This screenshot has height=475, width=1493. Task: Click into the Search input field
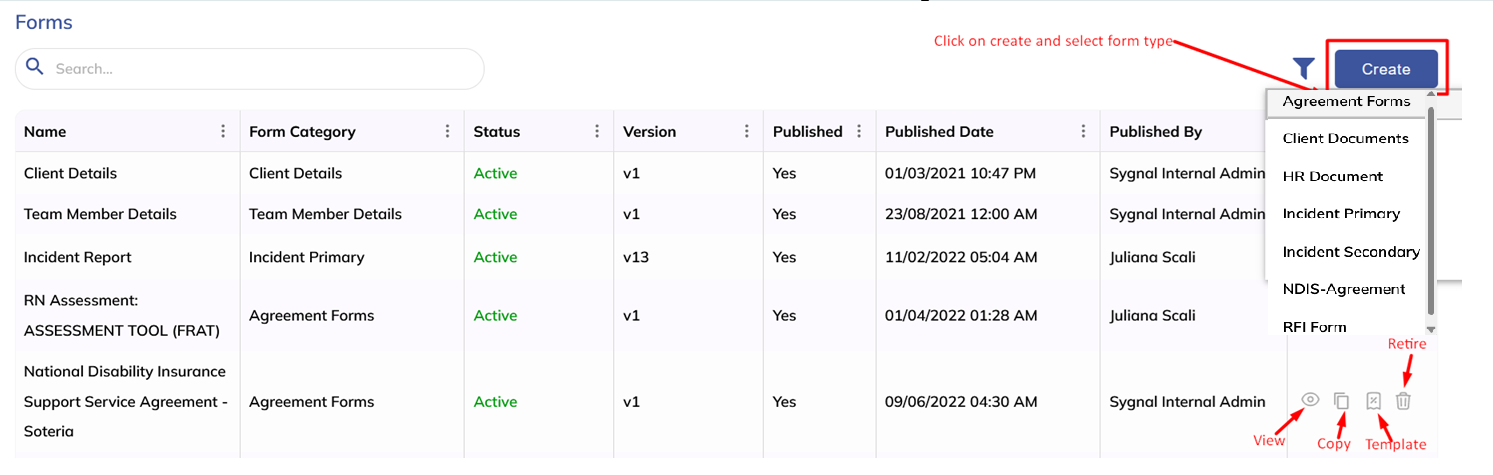click(x=260, y=69)
